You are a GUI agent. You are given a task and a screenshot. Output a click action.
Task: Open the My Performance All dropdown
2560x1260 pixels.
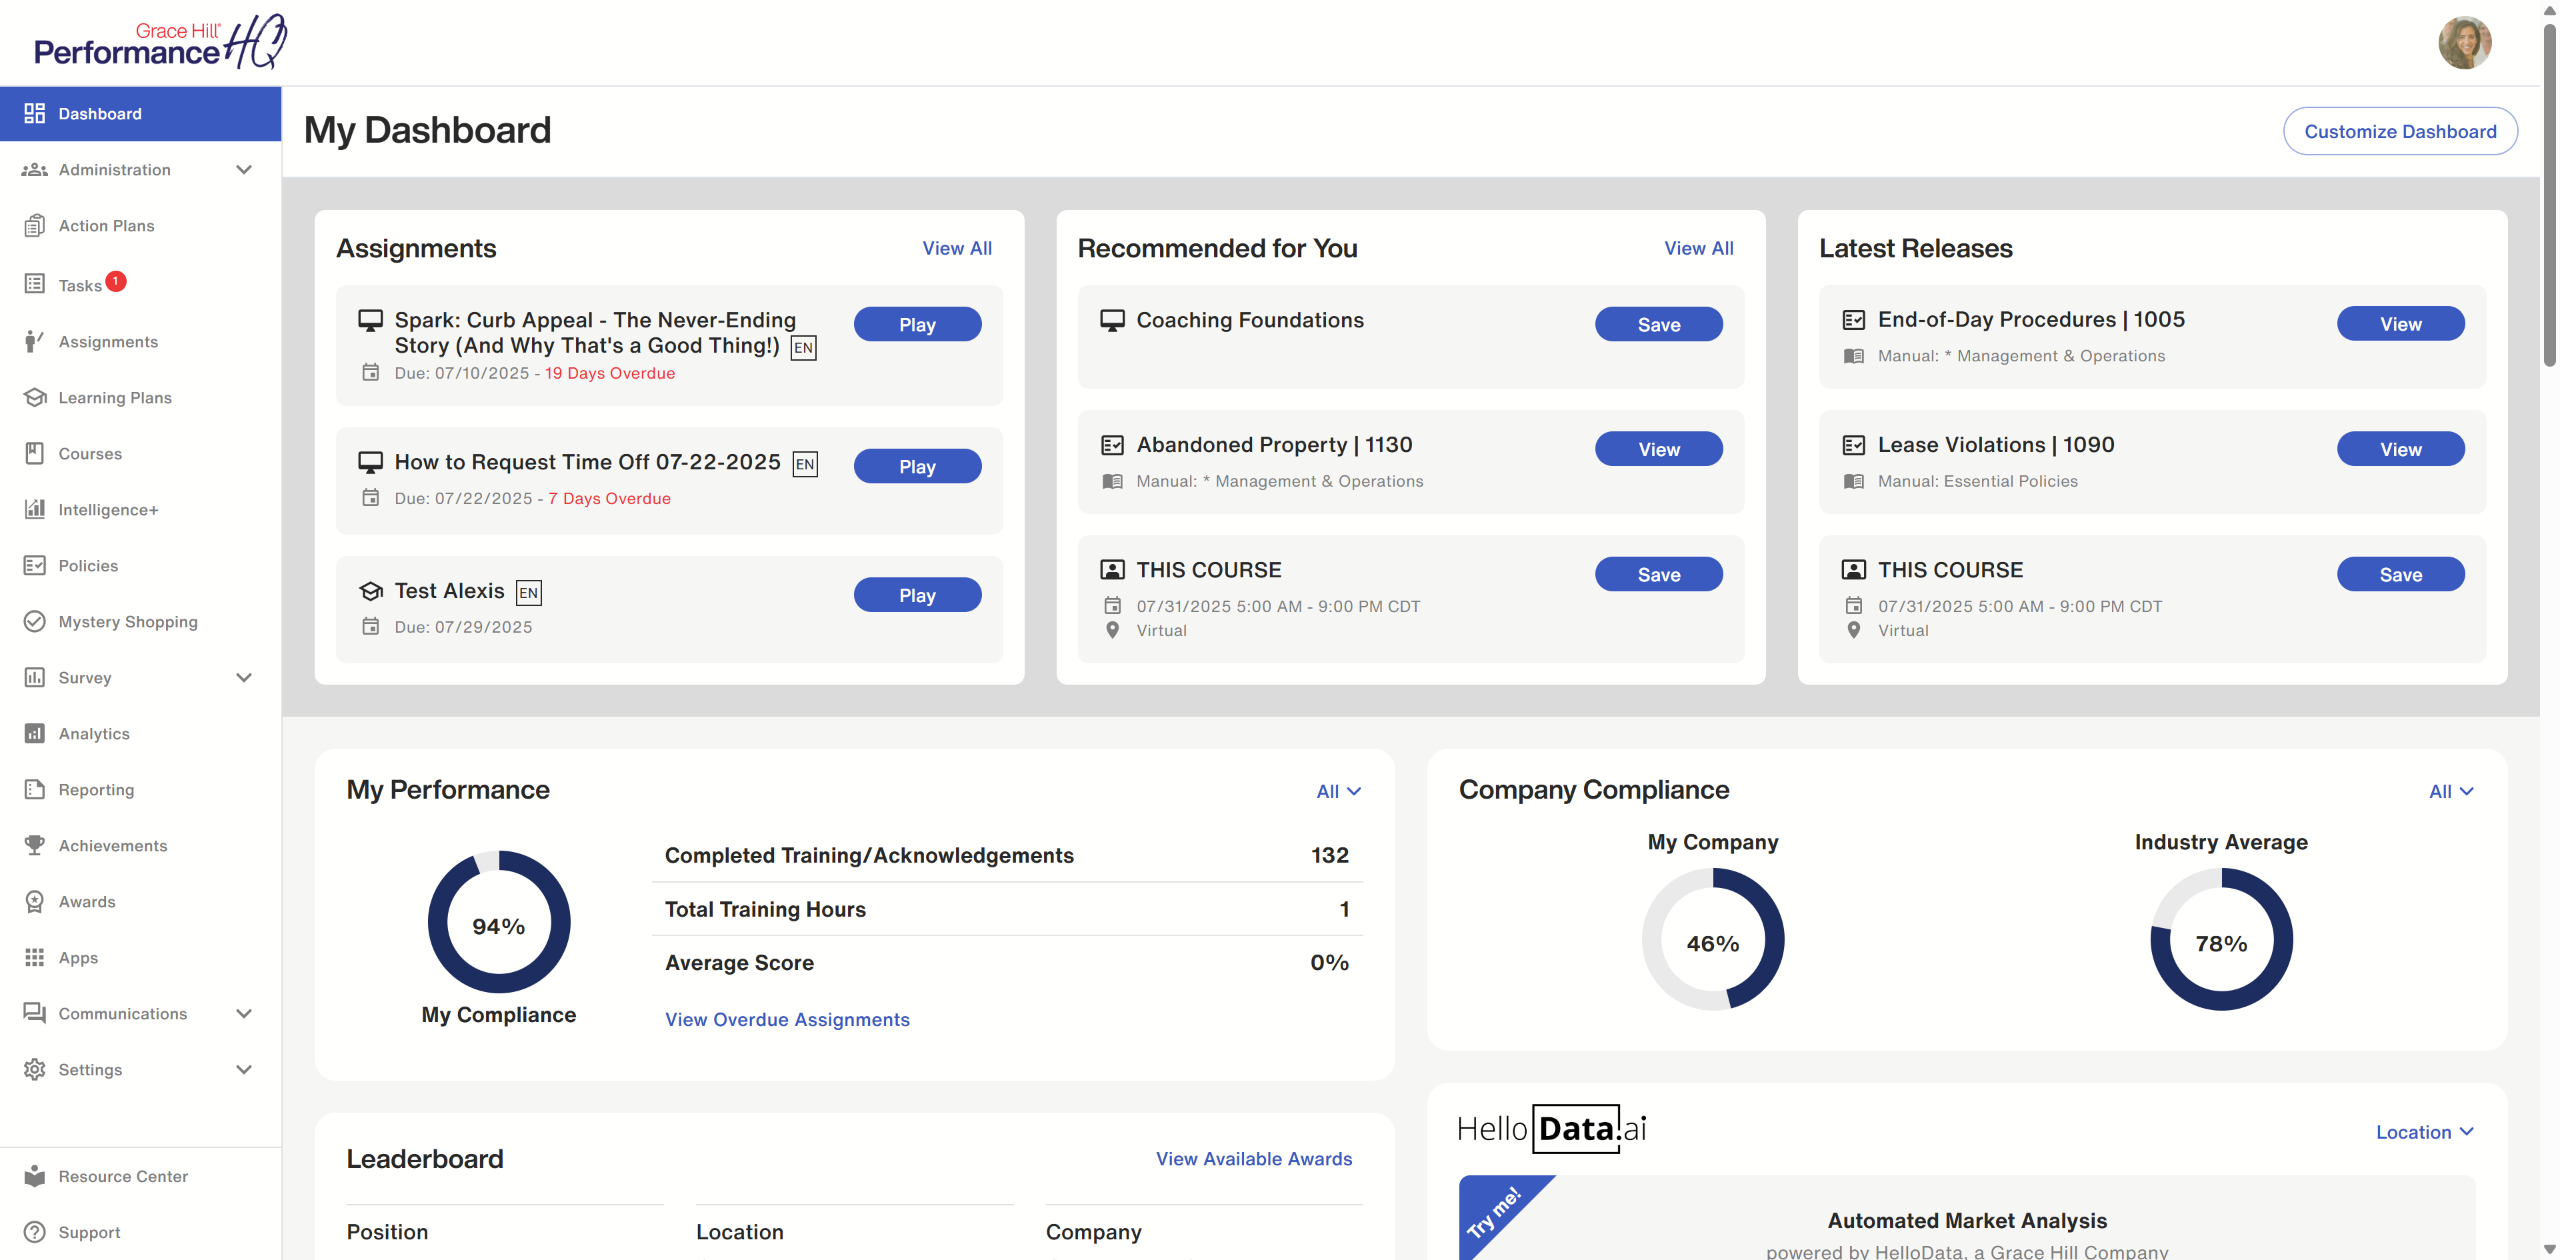(x=1338, y=791)
